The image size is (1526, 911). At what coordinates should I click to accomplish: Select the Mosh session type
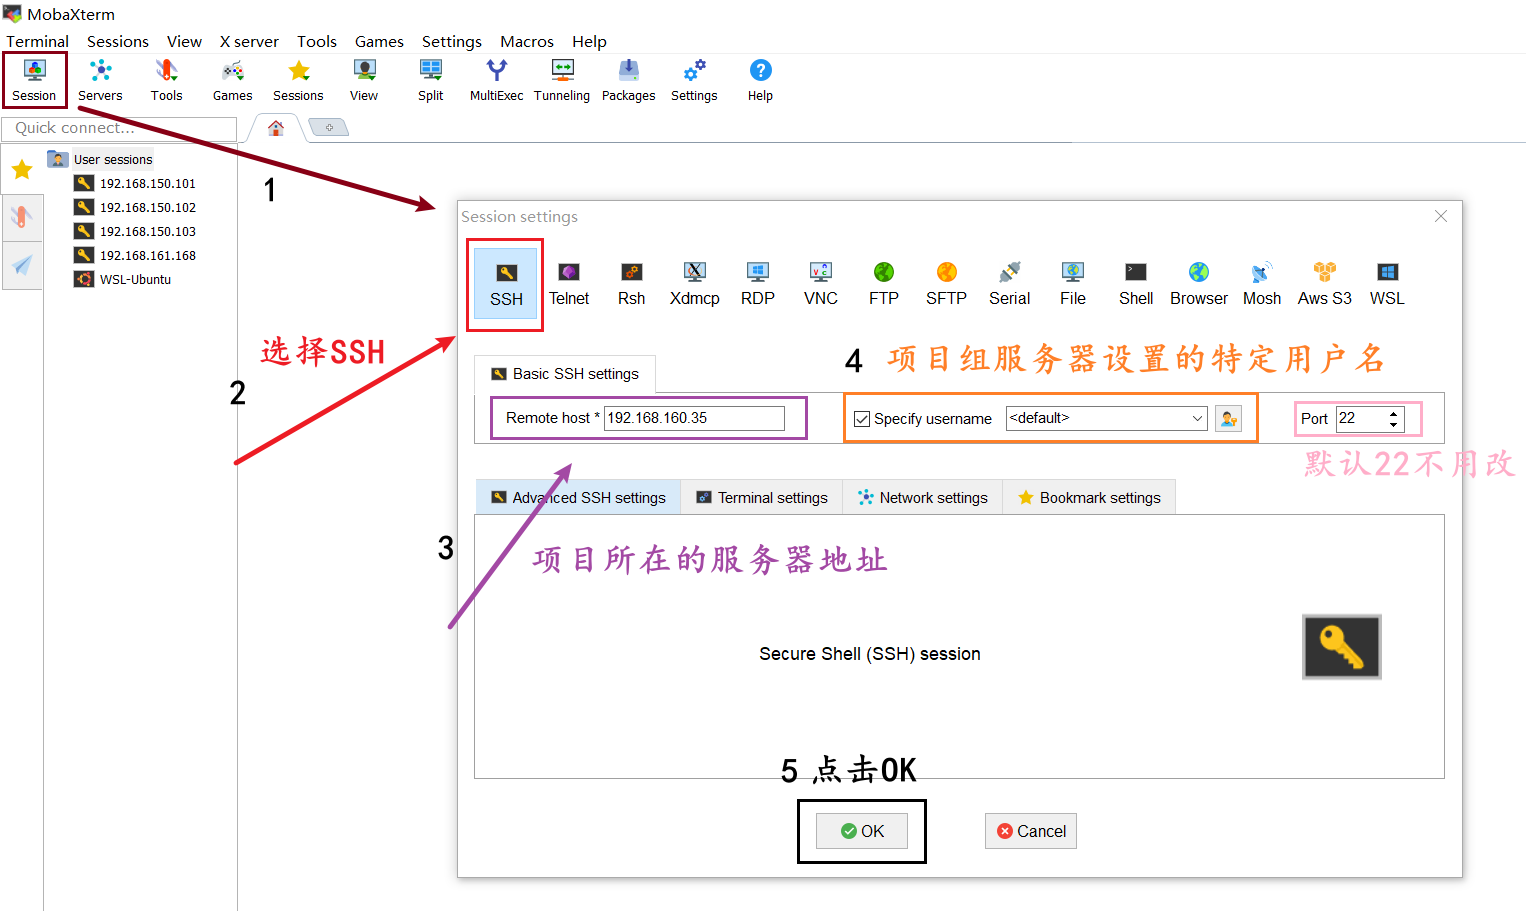click(1262, 284)
